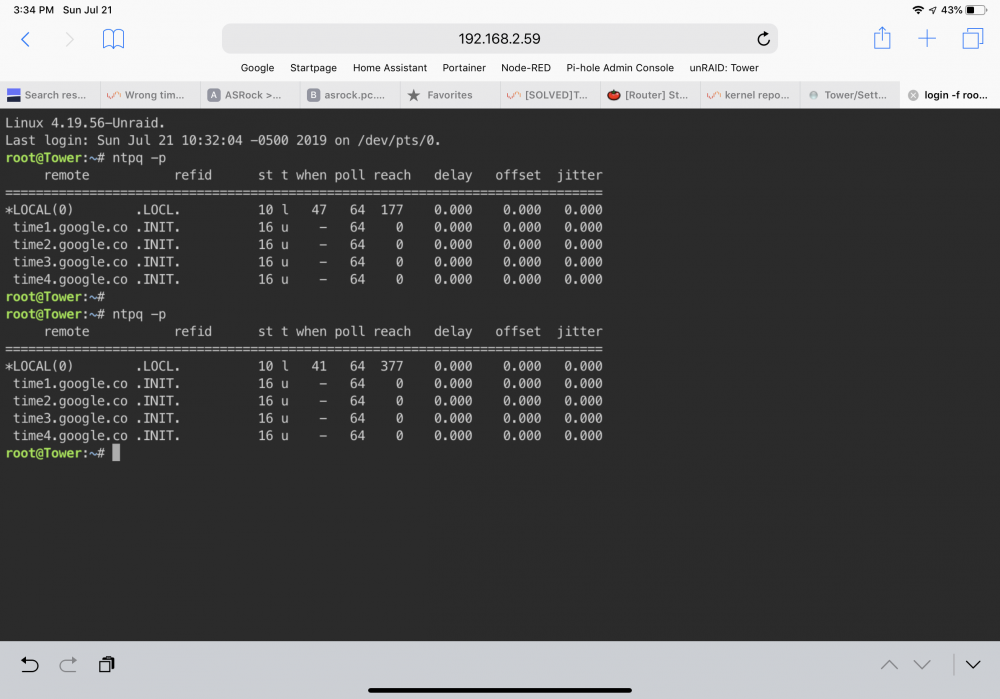1000x699 pixels.
Task: Tap the next field down chevron
Action: pos(922,665)
